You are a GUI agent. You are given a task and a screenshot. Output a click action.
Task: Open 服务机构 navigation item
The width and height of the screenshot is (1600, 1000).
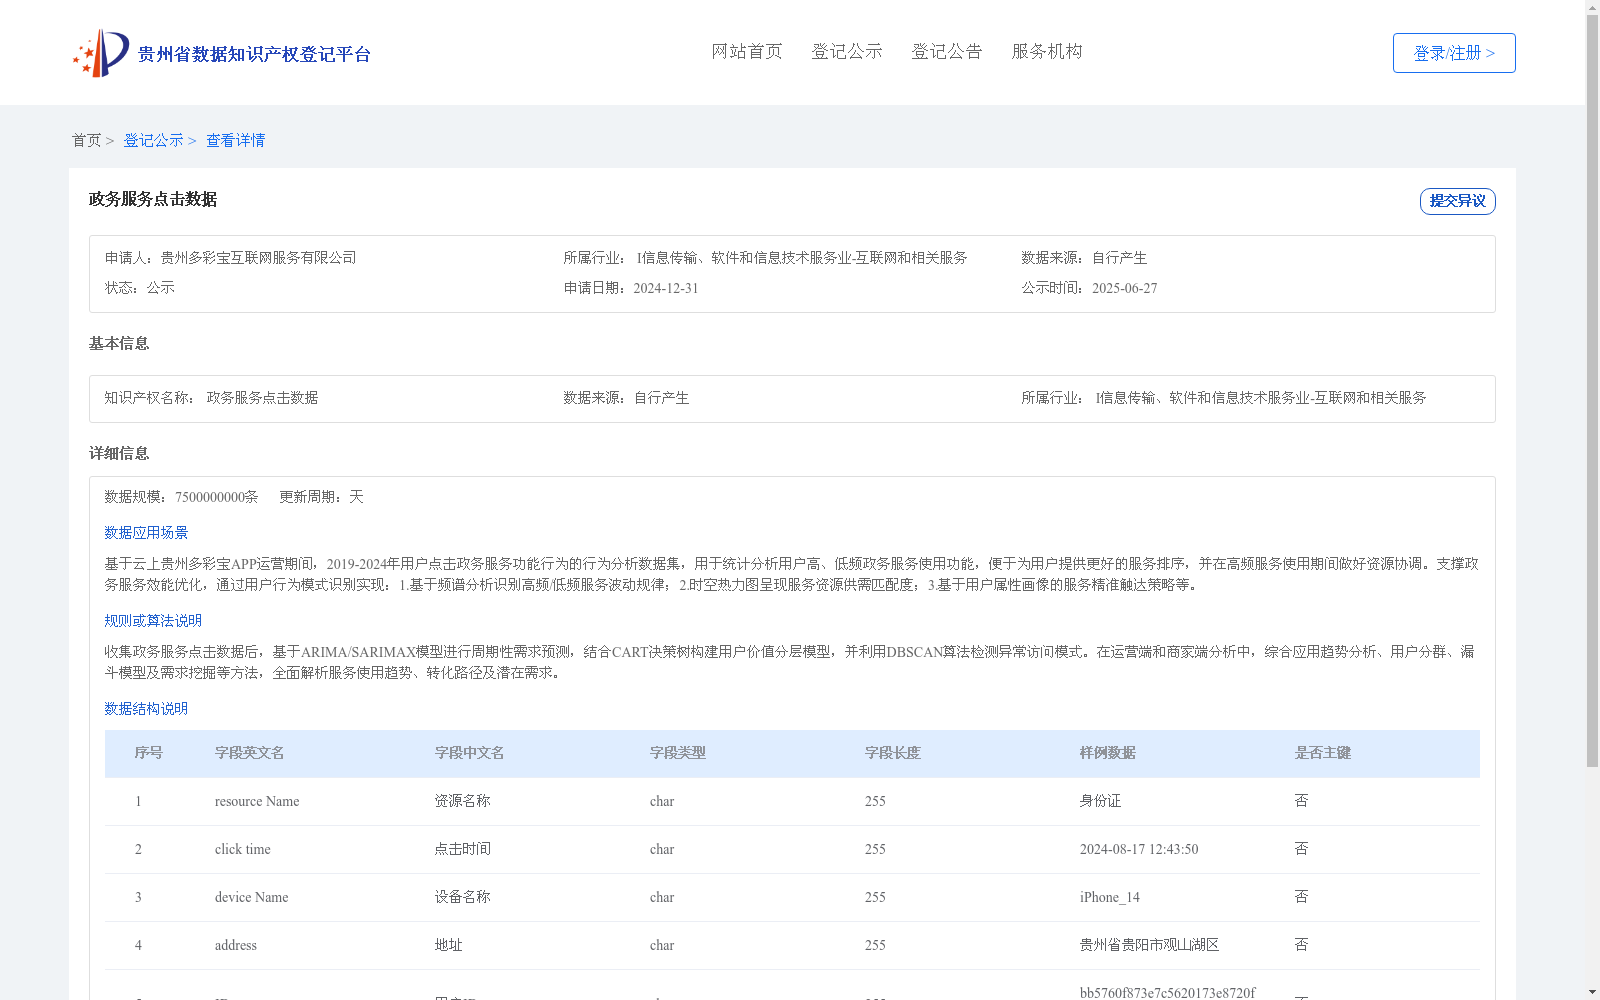[x=1047, y=52]
